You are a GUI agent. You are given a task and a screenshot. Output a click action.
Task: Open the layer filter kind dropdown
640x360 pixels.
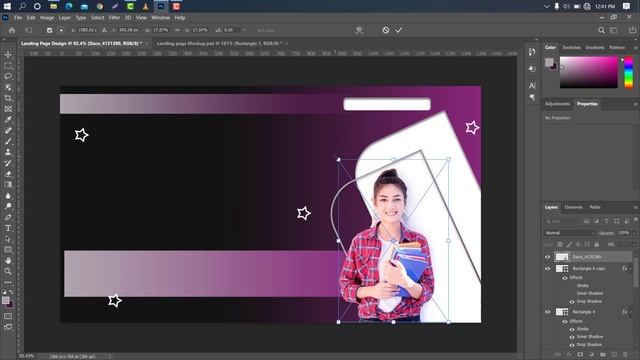click(562, 221)
